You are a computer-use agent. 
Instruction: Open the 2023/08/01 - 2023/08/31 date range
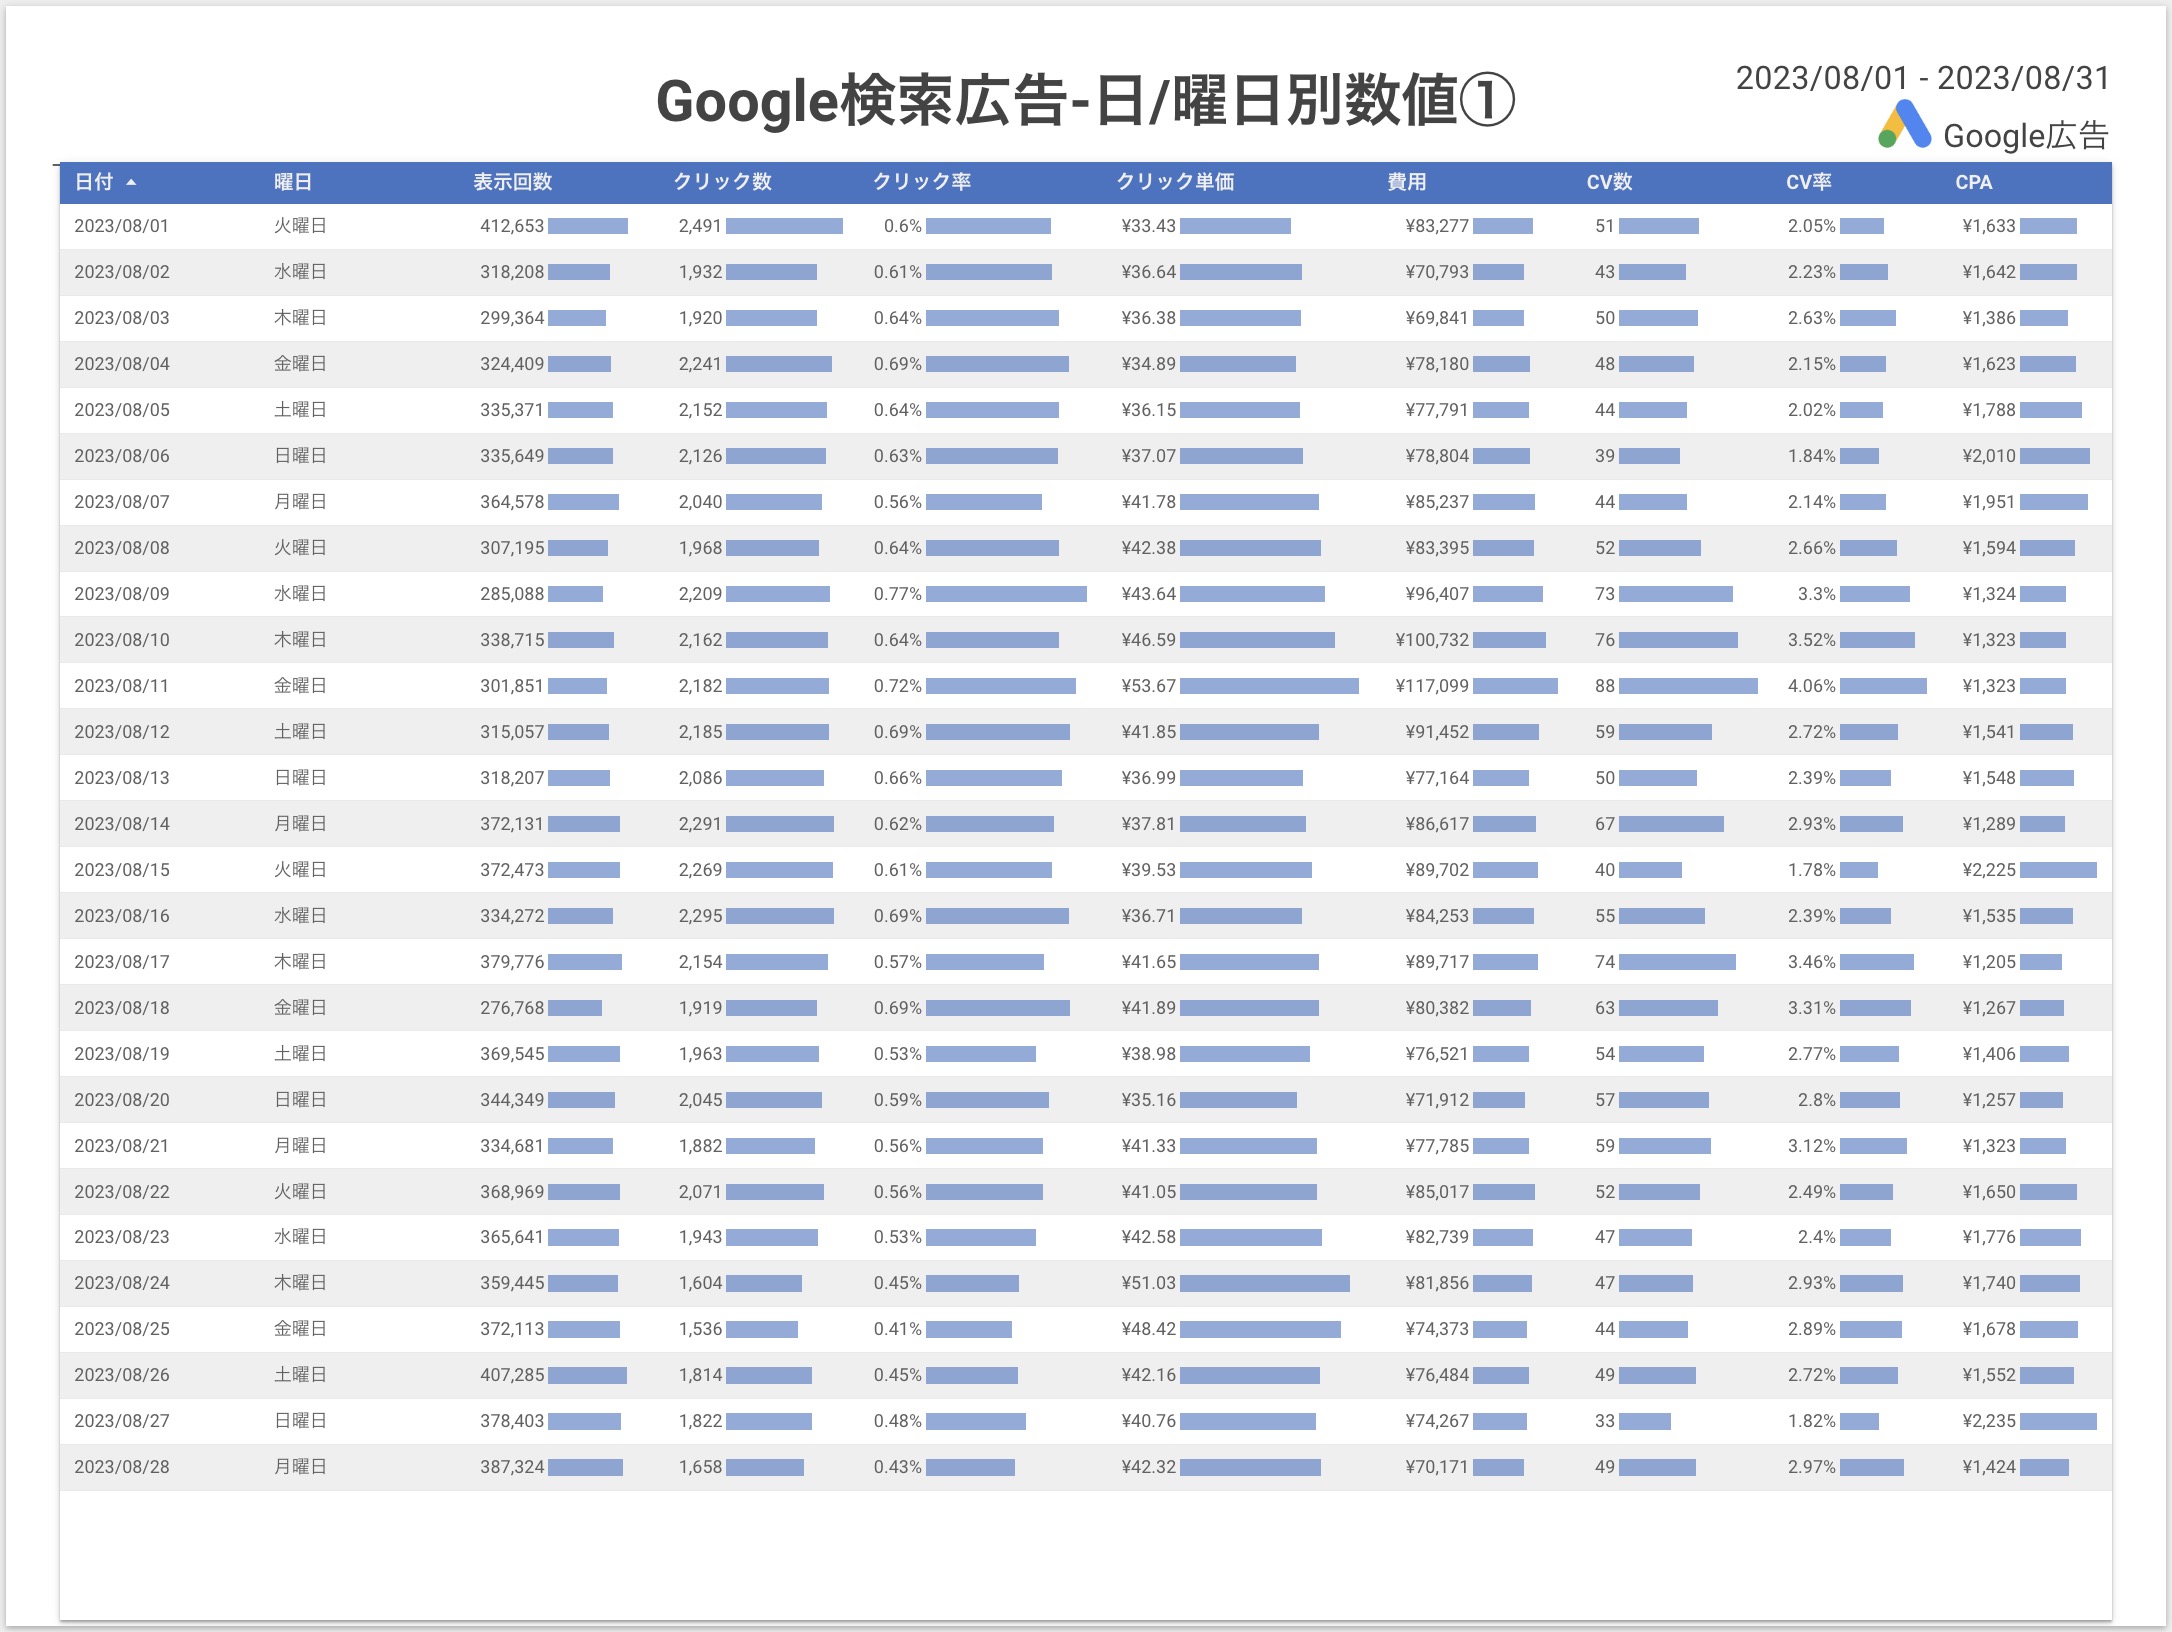pos(1922,78)
